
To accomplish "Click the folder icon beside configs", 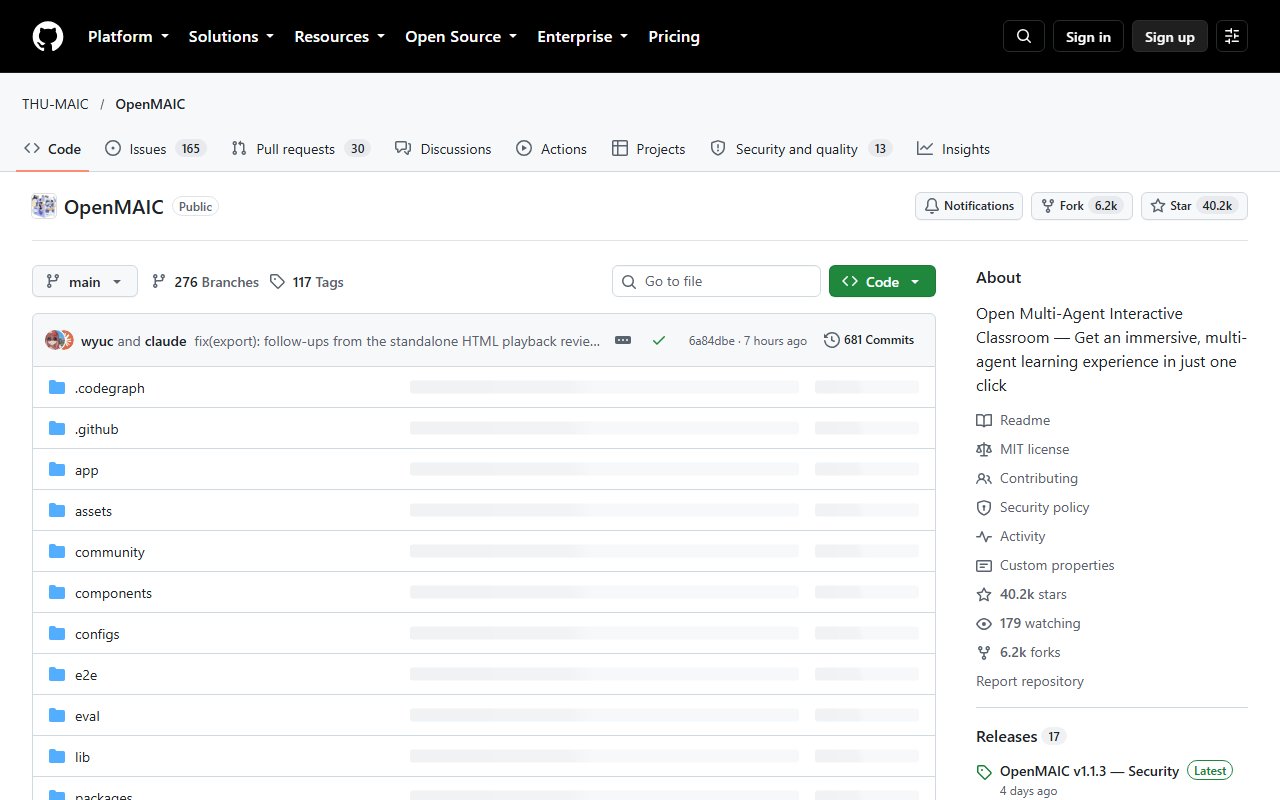I will click(57, 634).
